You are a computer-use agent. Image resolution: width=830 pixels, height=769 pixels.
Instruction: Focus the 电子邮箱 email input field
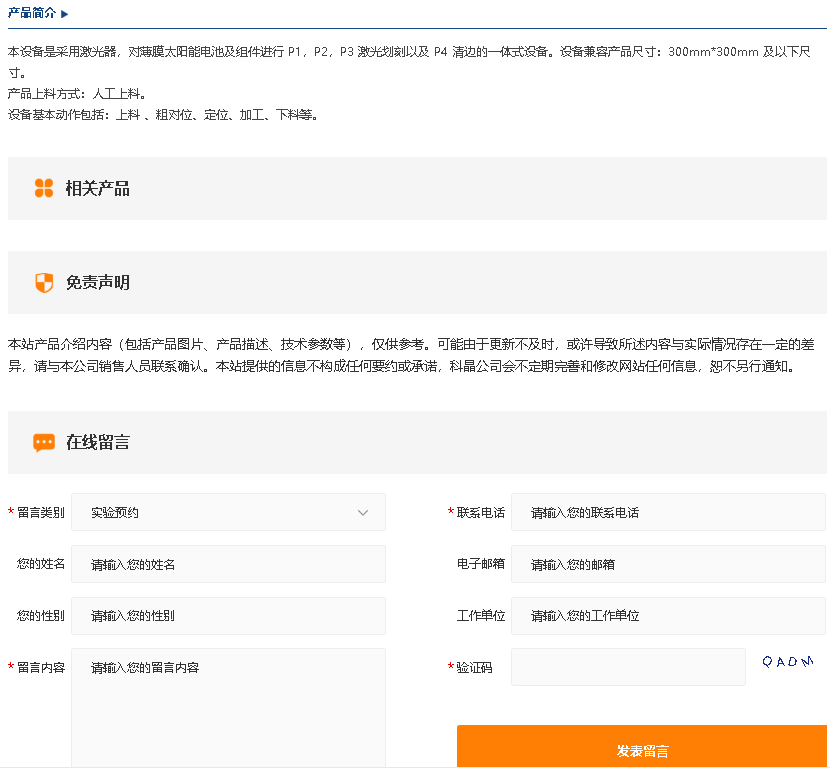(x=668, y=564)
